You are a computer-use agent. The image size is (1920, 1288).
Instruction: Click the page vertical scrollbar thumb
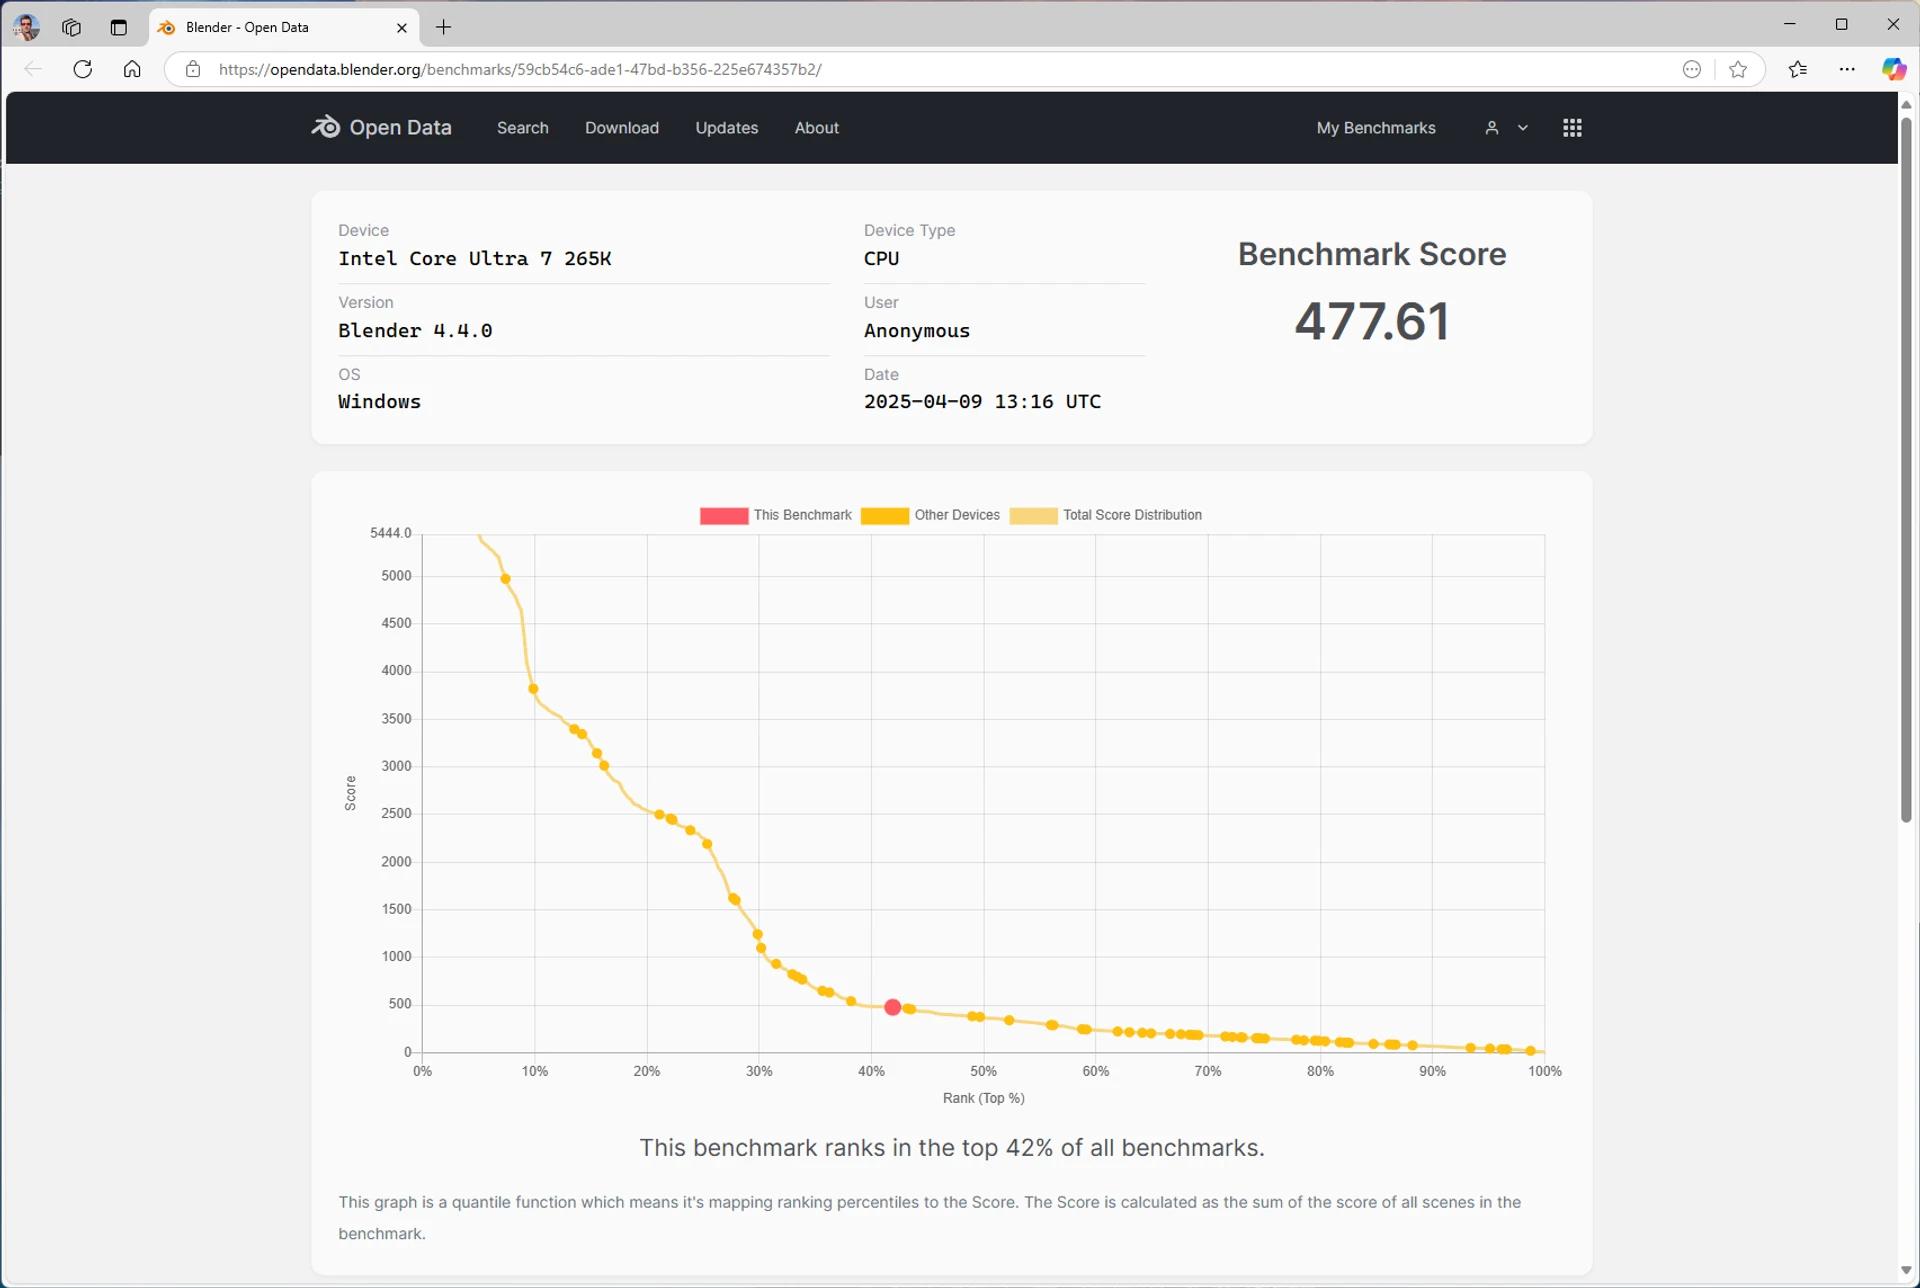click(1906, 468)
